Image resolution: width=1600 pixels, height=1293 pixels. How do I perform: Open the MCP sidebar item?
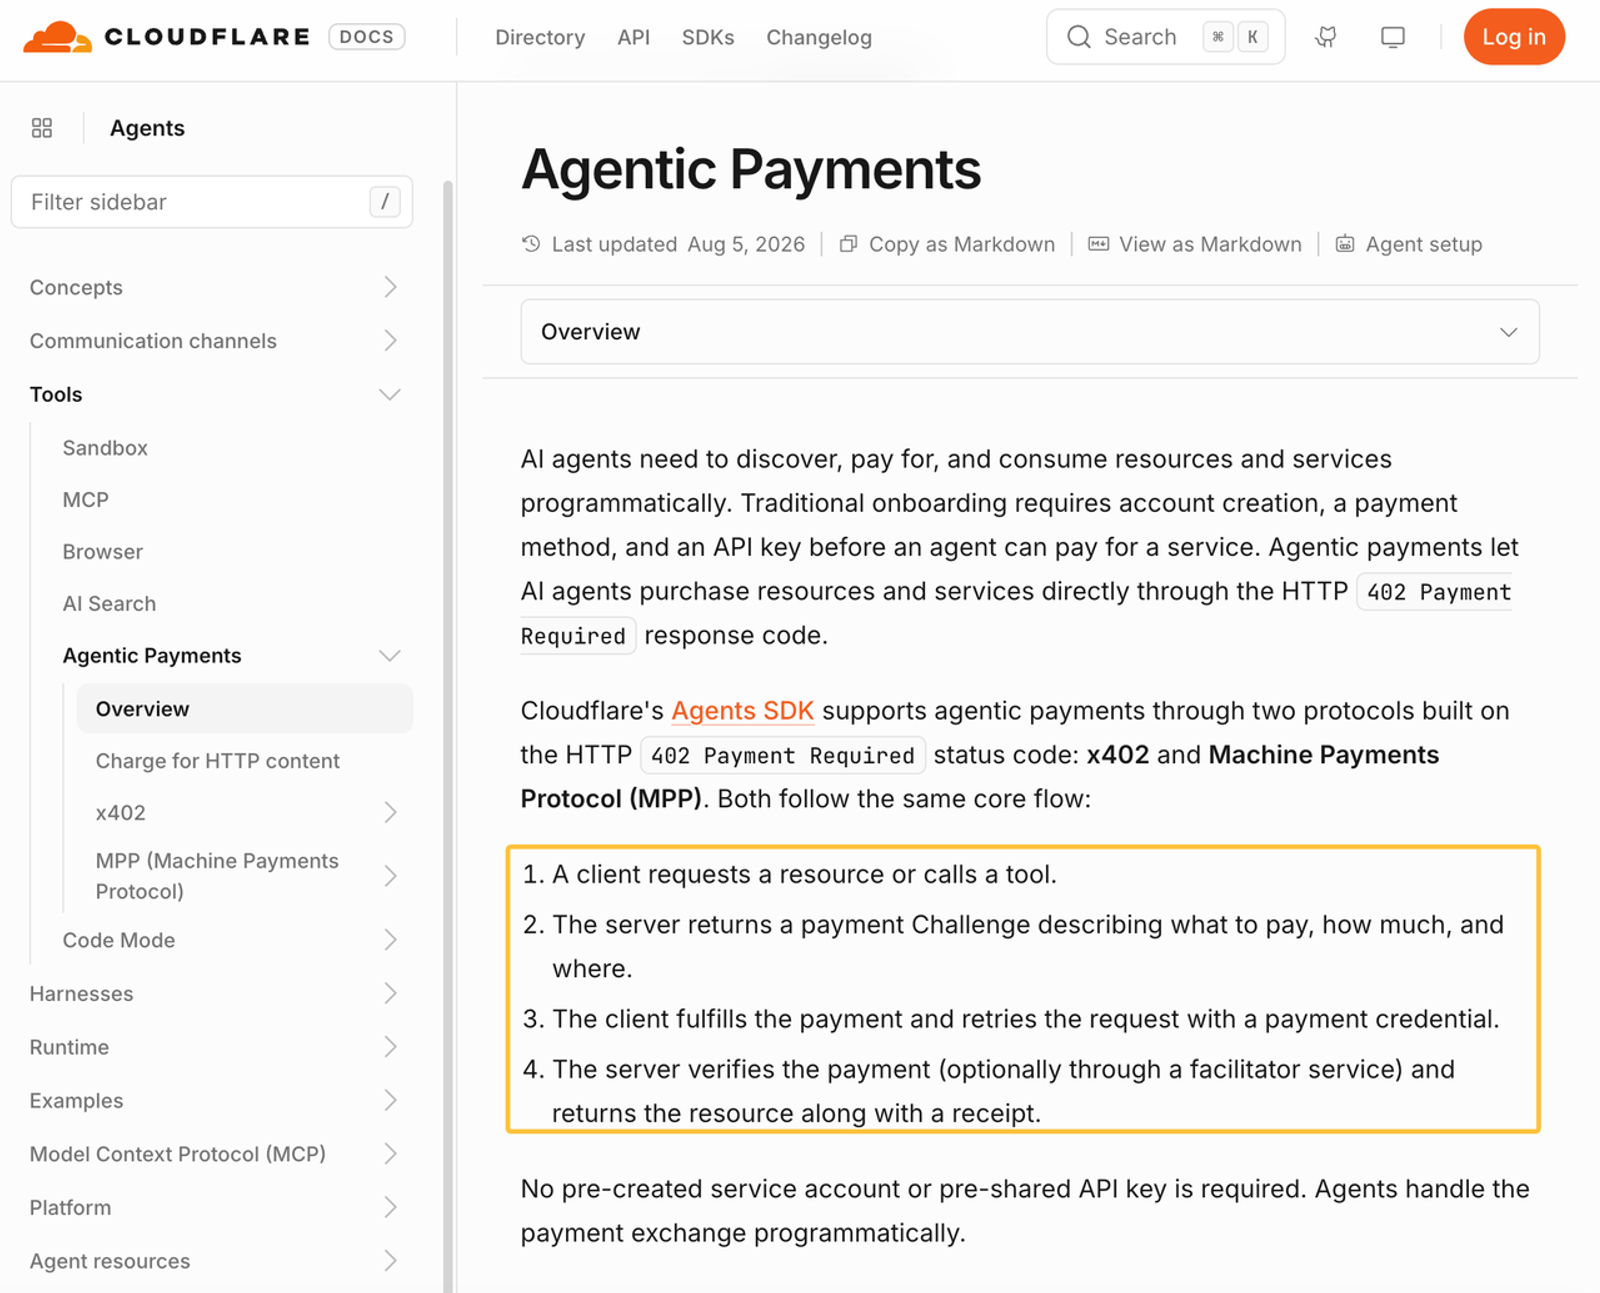85,500
